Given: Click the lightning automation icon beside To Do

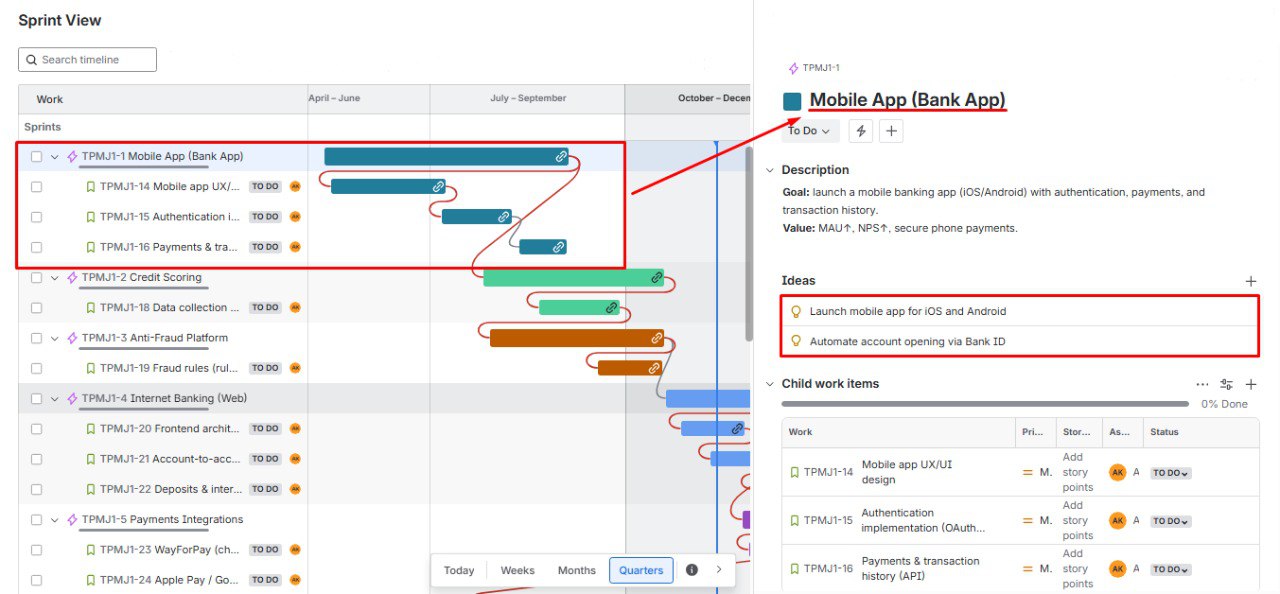Looking at the screenshot, I should pos(861,131).
